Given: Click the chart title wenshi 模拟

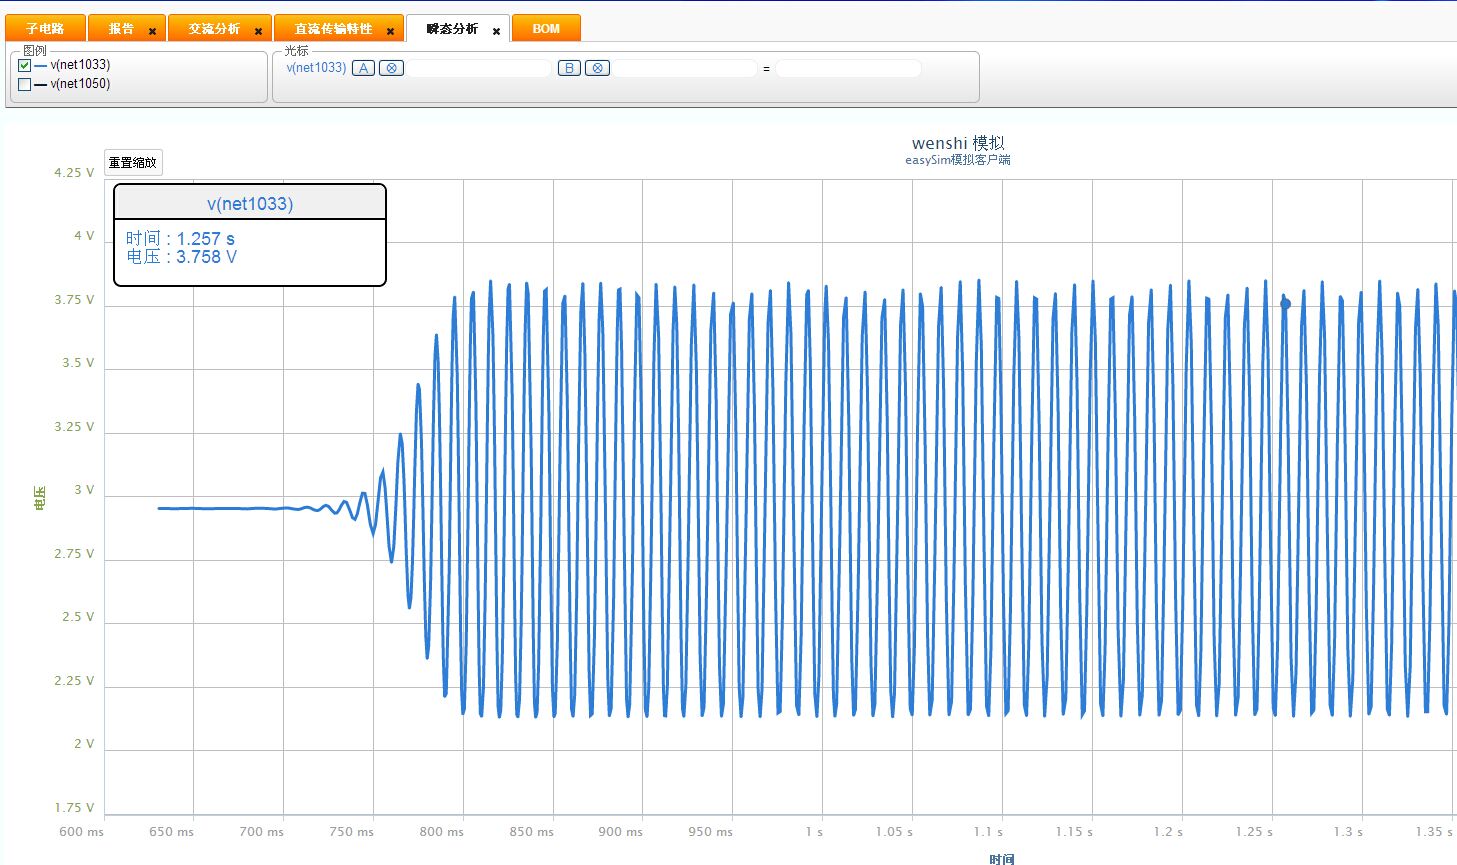Looking at the screenshot, I should tap(958, 143).
